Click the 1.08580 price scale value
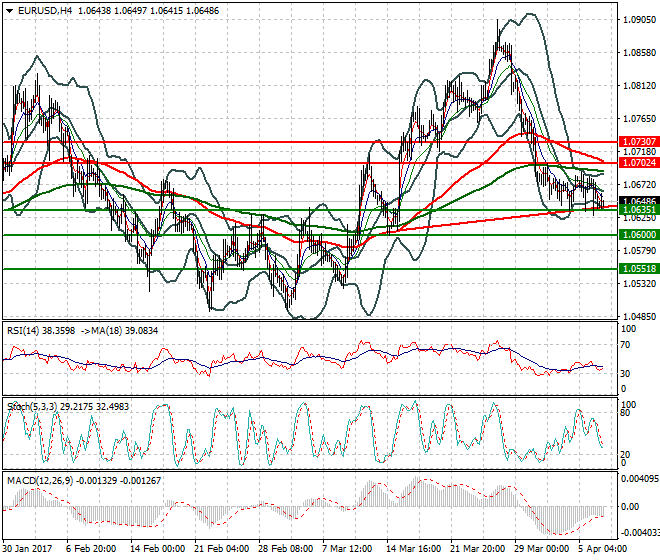The image size is (660, 560). click(639, 53)
